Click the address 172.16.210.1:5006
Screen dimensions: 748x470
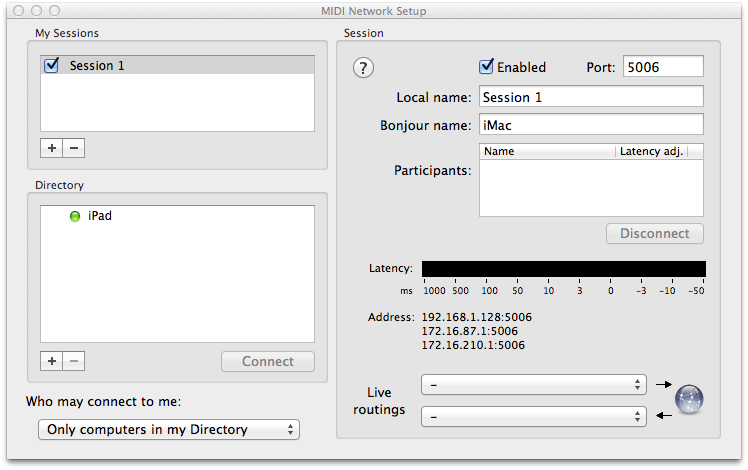click(x=473, y=345)
